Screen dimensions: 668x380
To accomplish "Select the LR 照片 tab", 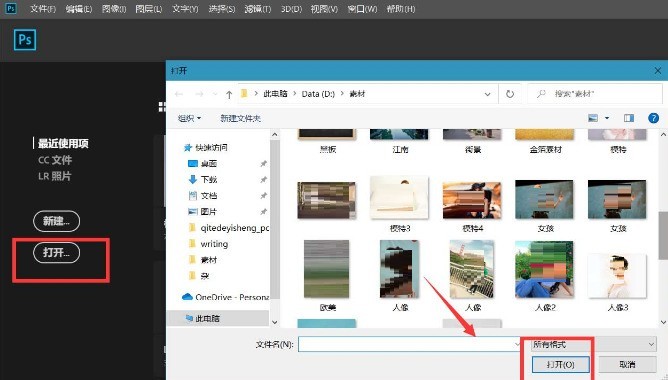I will [x=55, y=176].
